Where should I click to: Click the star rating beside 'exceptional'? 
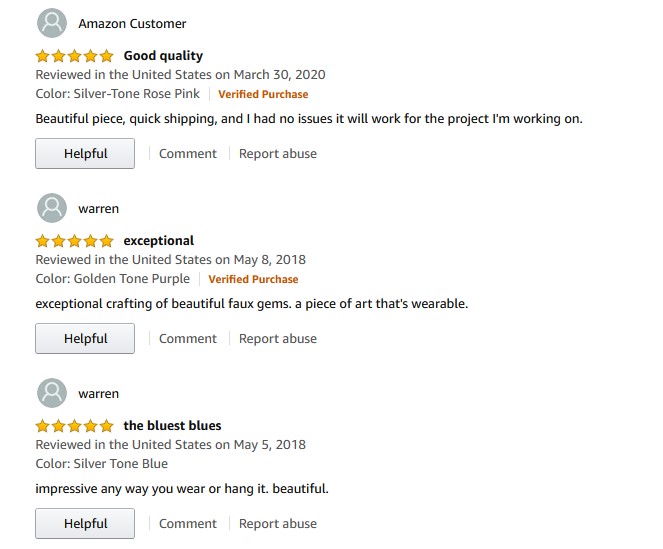click(74, 241)
